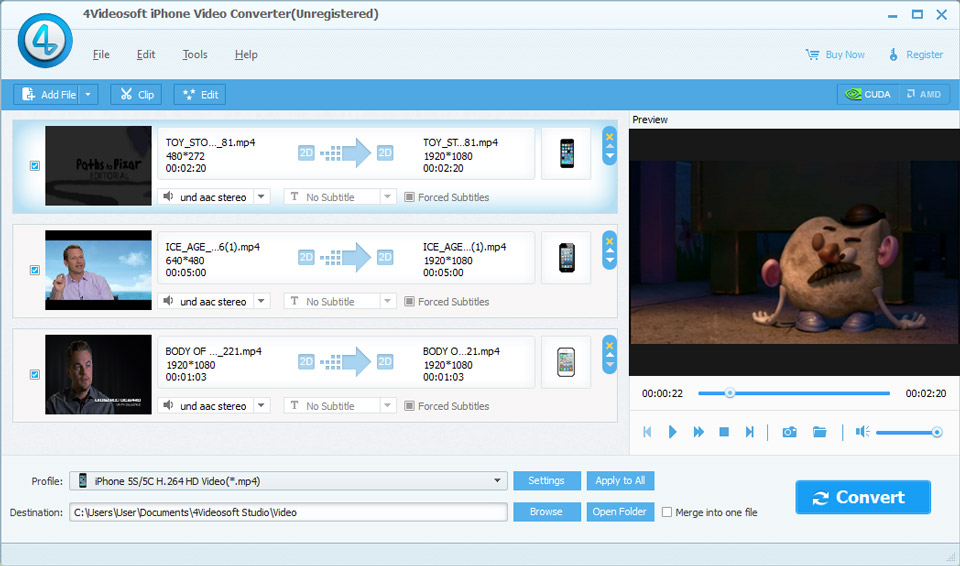The width and height of the screenshot is (960, 566).
Task: Enable Merge into one file
Action: [x=667, y=512]
